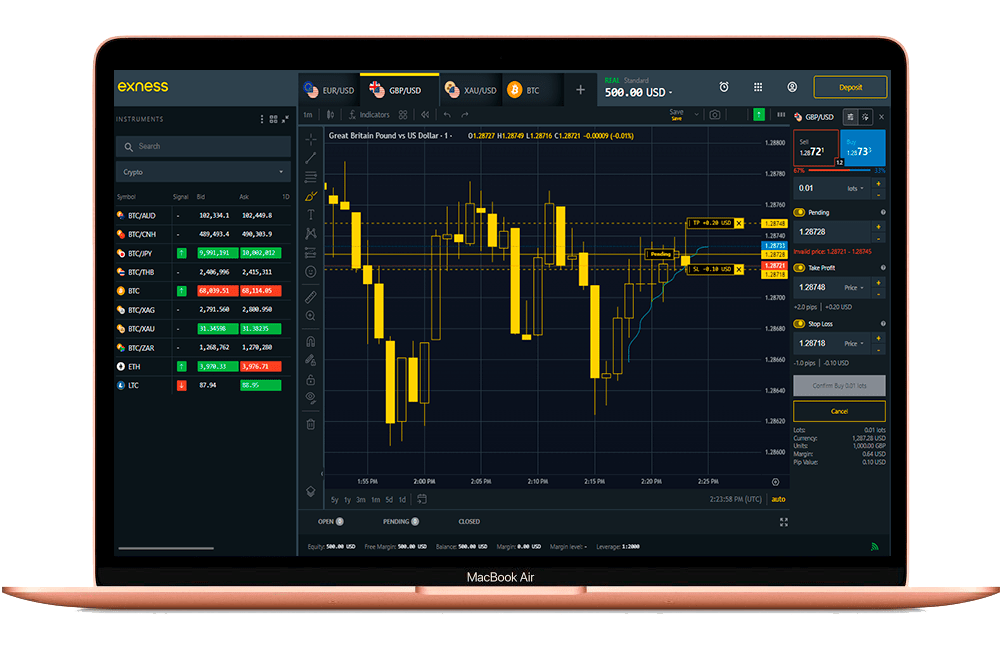The width and height of the screenshot is (1000, 657).
Task: Click the Search instruments field
Action: click(203, 147)
